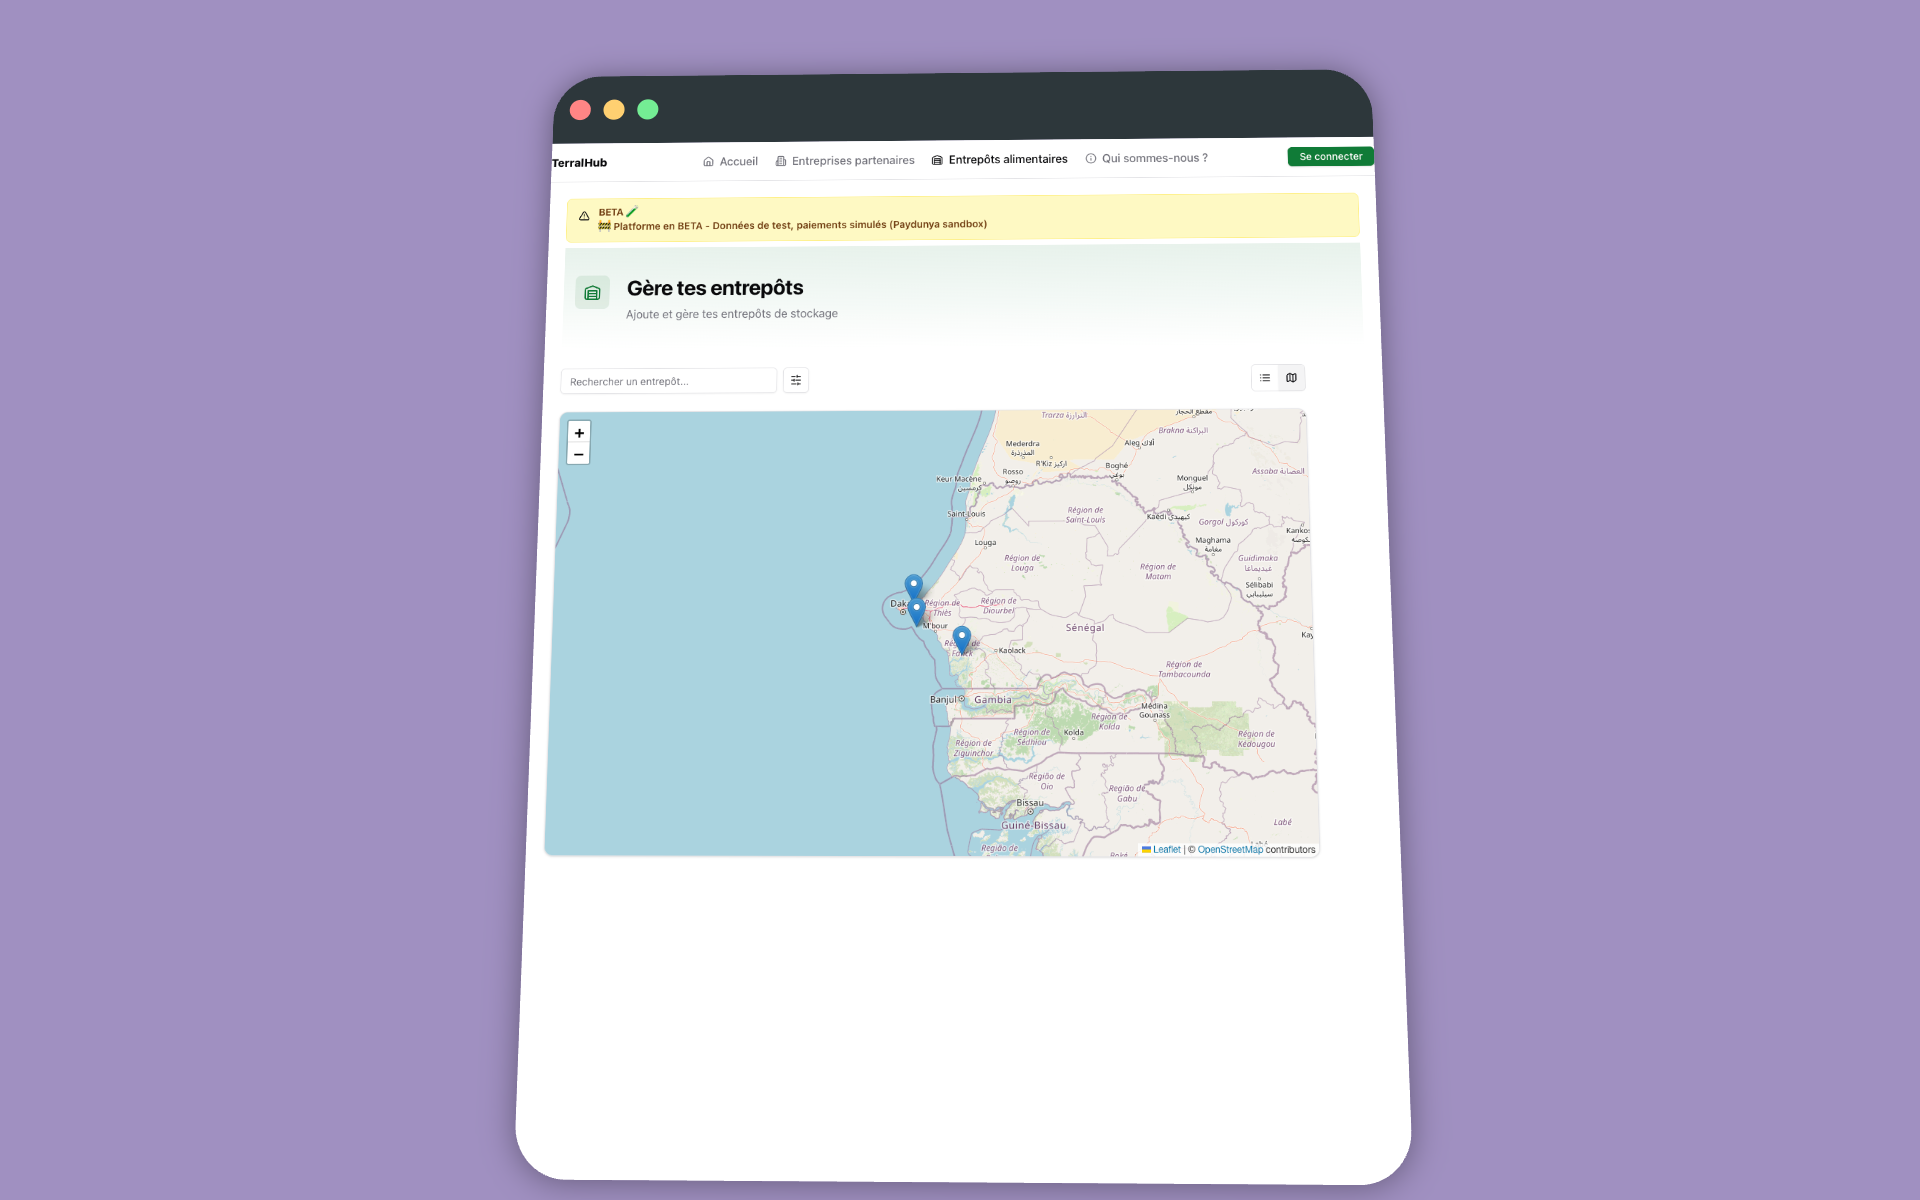Viewport: 1920px width, 1200px height.
Task: Click the Saint-Louis city label
Action: pos(966,514)
